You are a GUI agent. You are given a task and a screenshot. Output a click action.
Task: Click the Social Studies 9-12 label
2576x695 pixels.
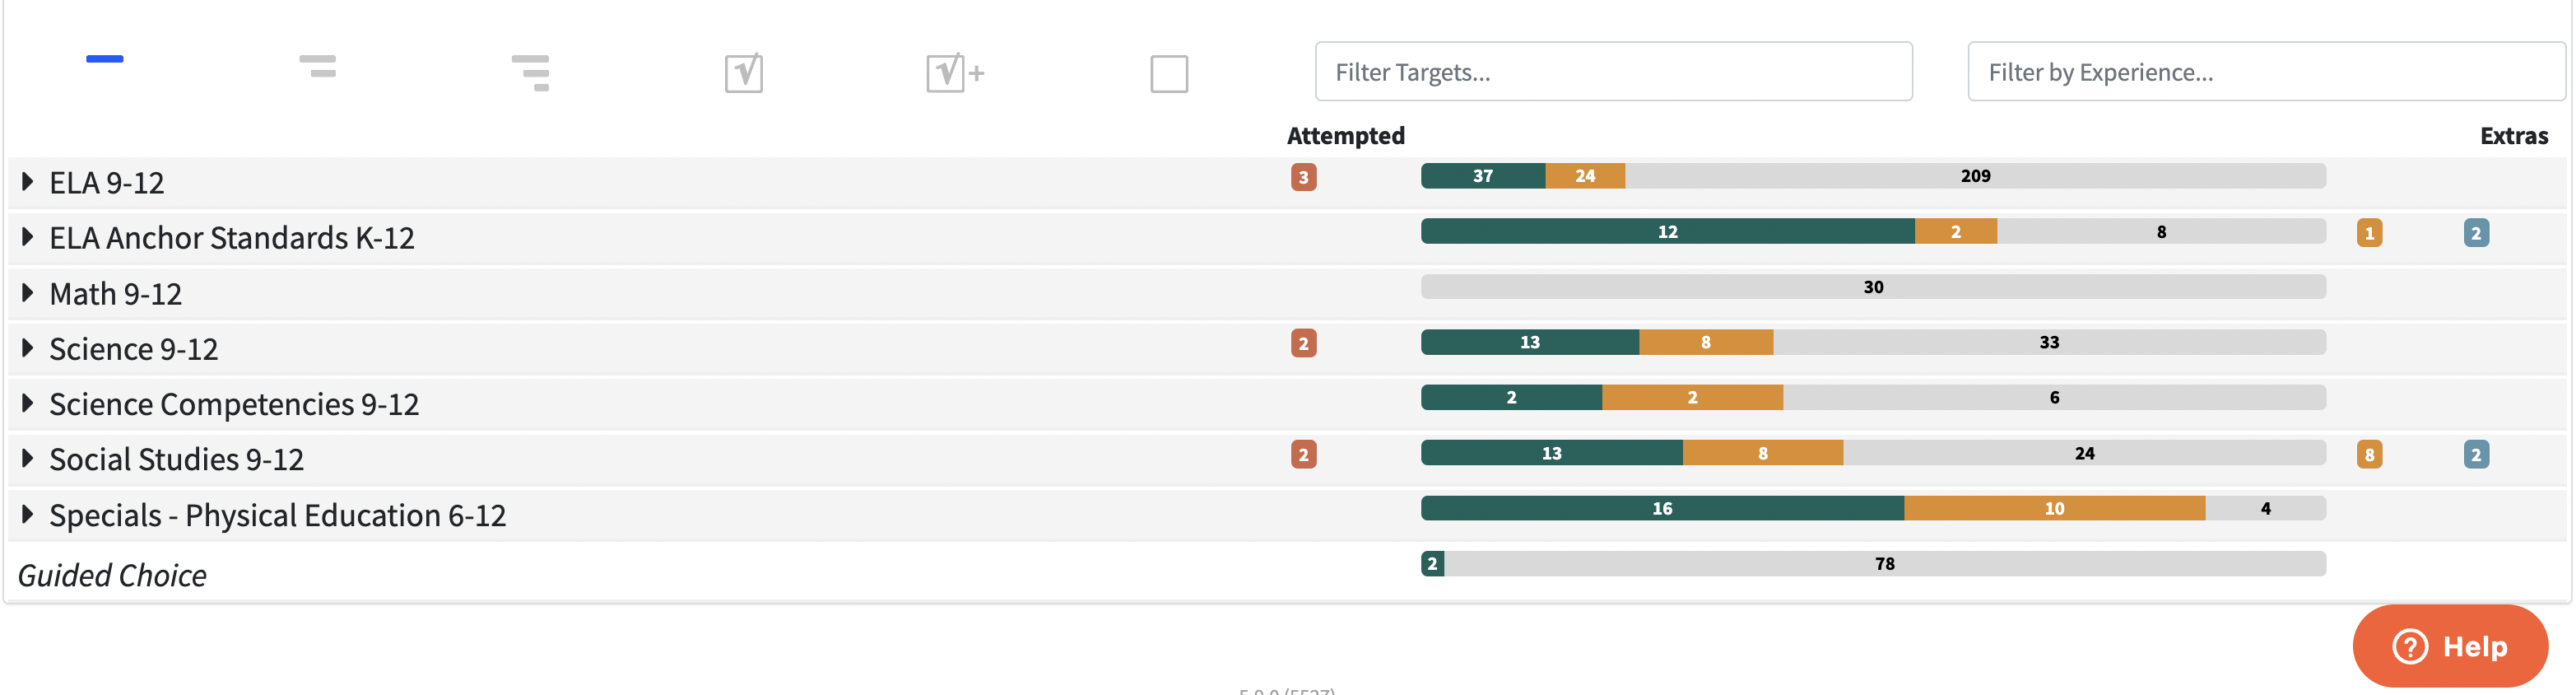click(x=176, y=460)
